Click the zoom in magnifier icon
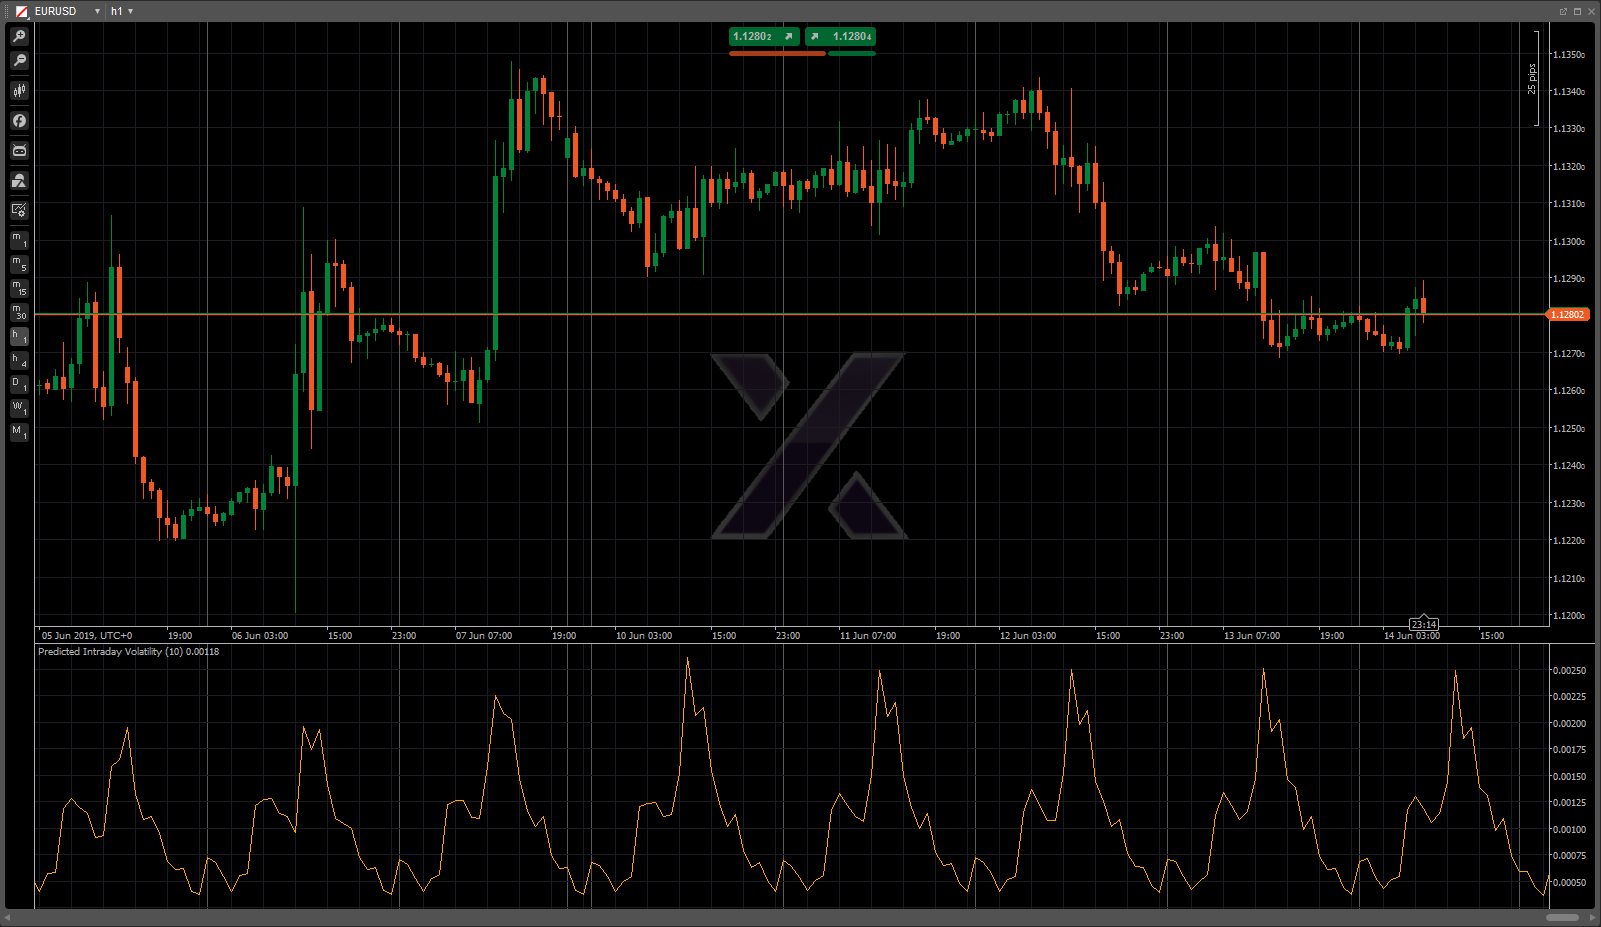Image resolution: width=1601 pixels, height=927 pixels. (19, 36)
